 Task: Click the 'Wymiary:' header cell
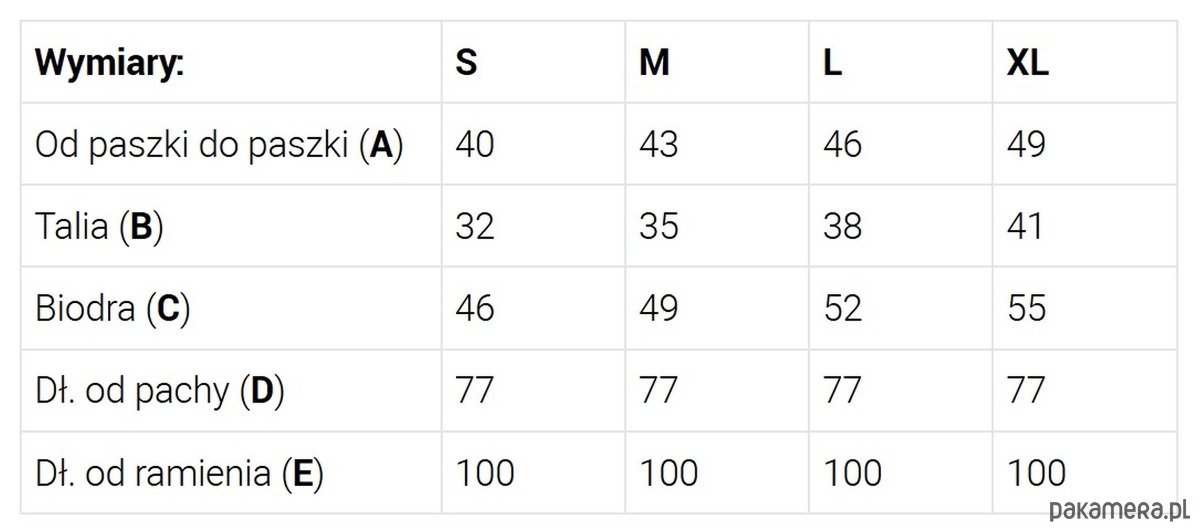tap(110, 63)
